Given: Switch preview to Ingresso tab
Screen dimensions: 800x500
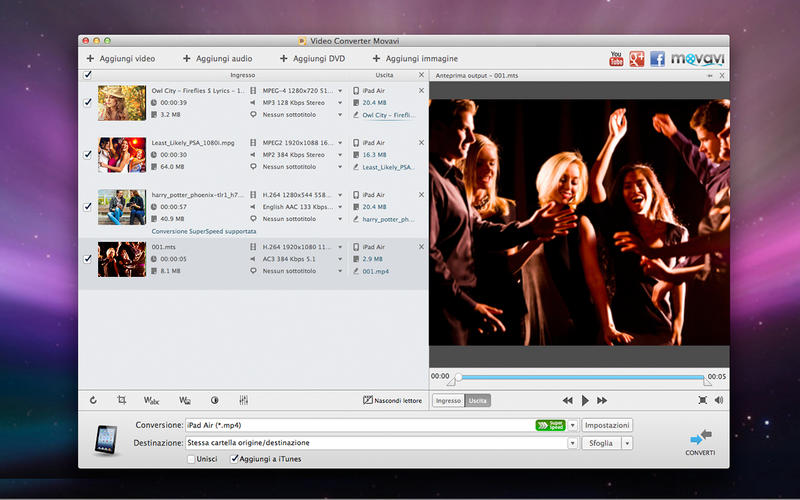Looking at the screenshot, I should [448, 401].
